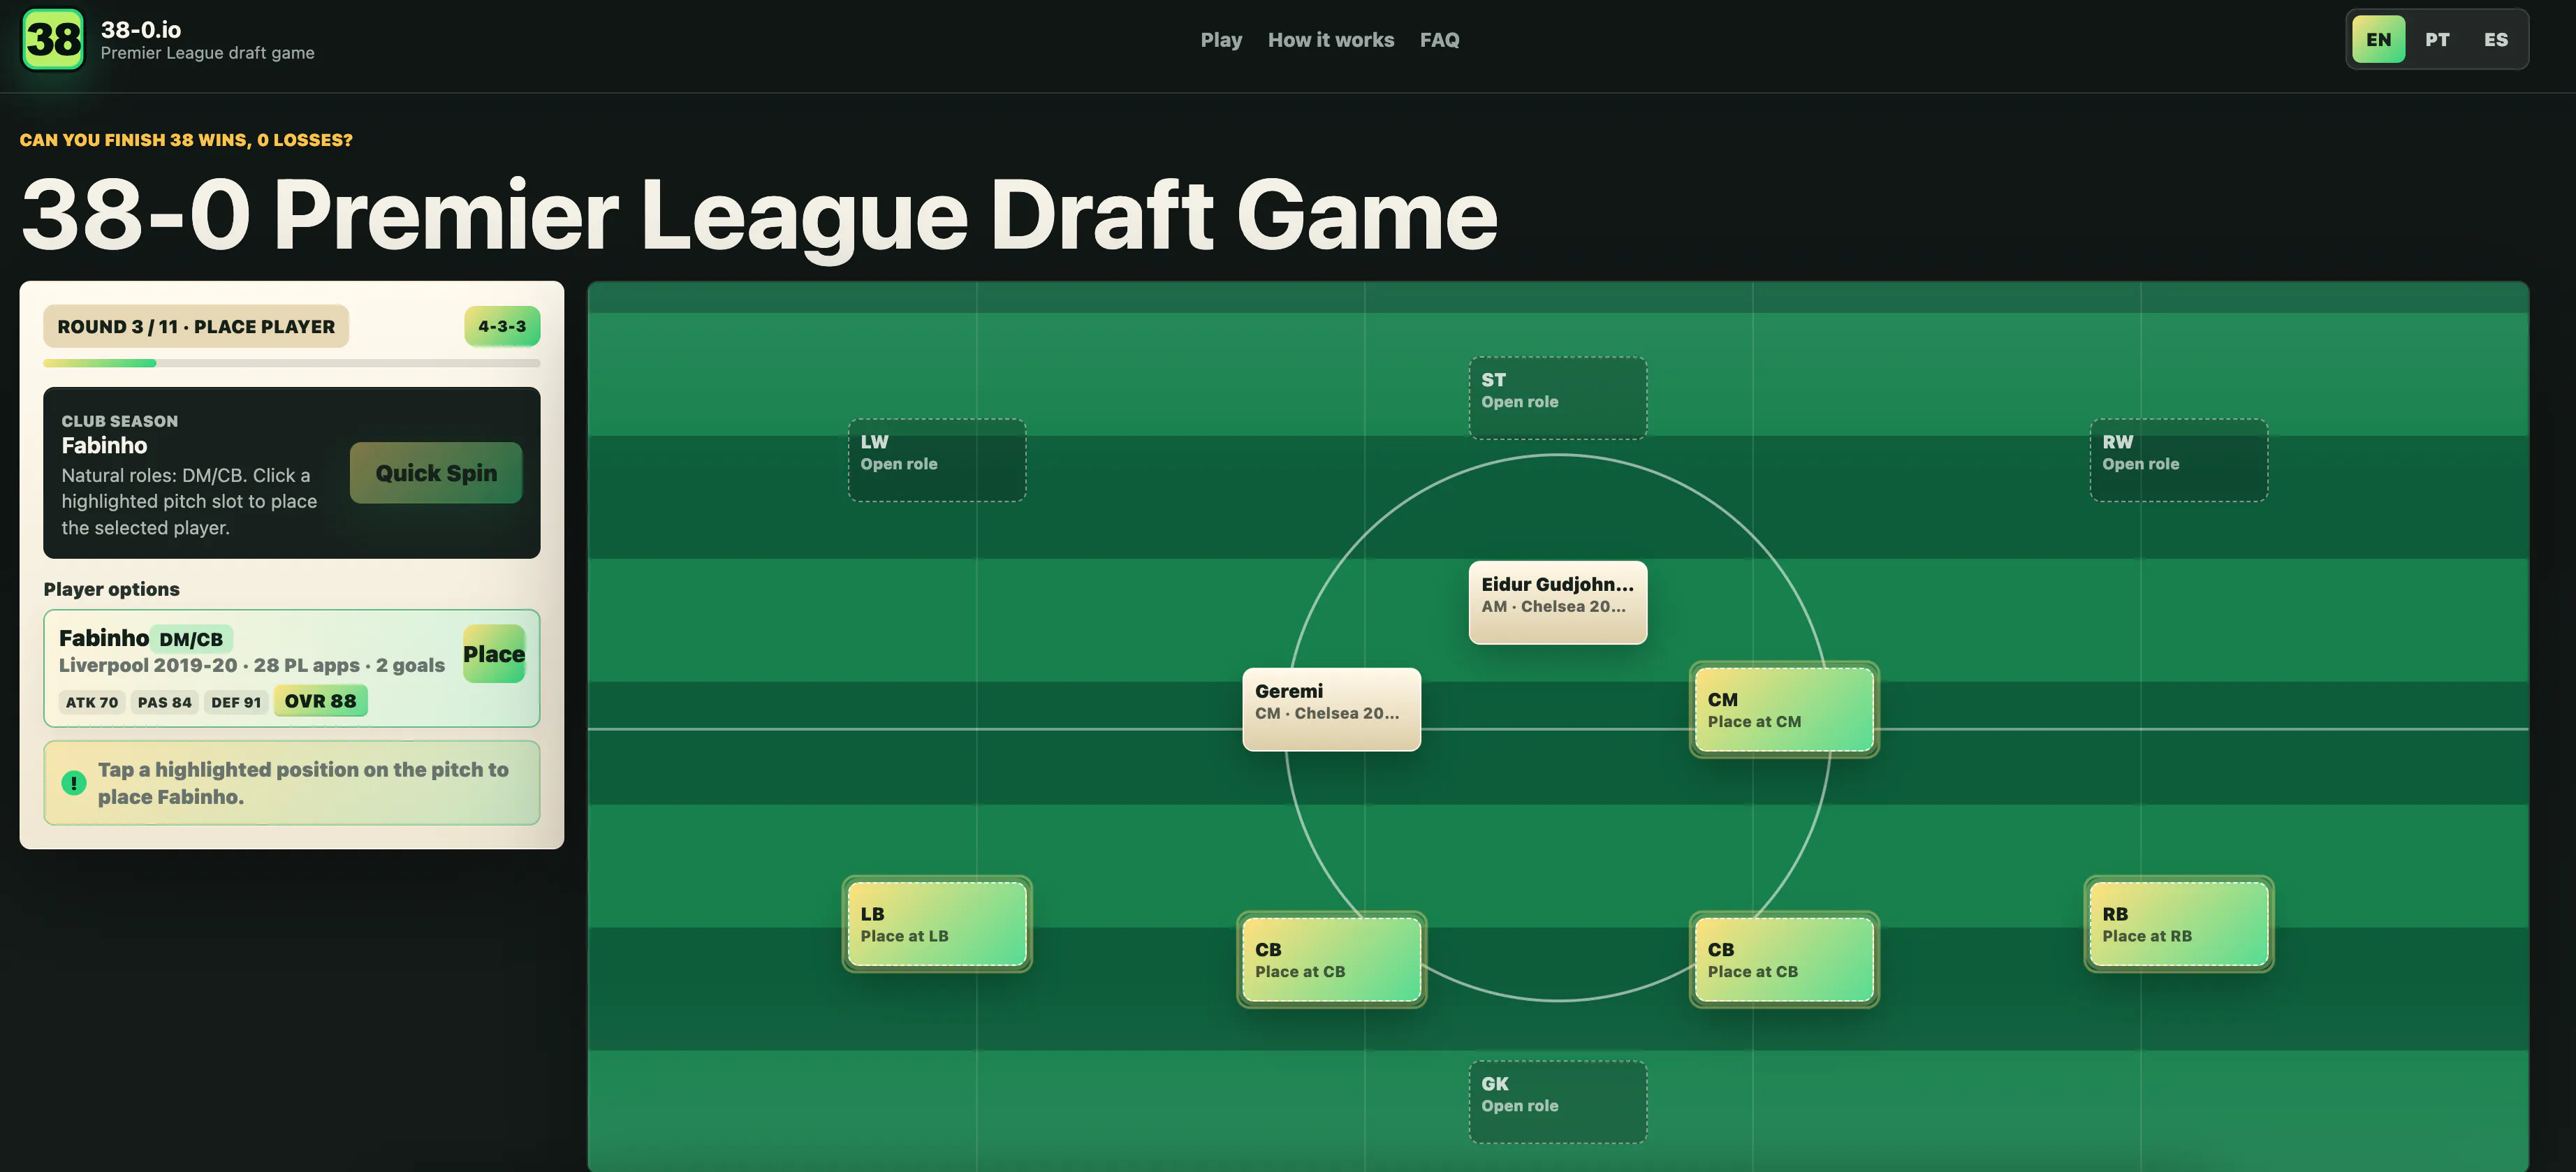Place Fabinho at right CB slot

[x=1784, y=960]
